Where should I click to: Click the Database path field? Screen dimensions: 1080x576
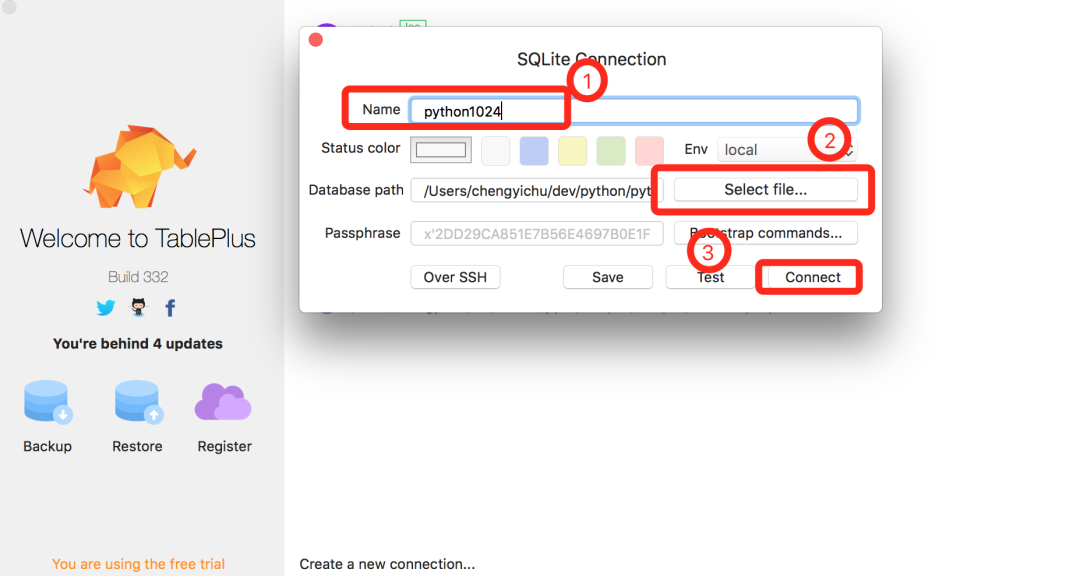tap(537, 191)
